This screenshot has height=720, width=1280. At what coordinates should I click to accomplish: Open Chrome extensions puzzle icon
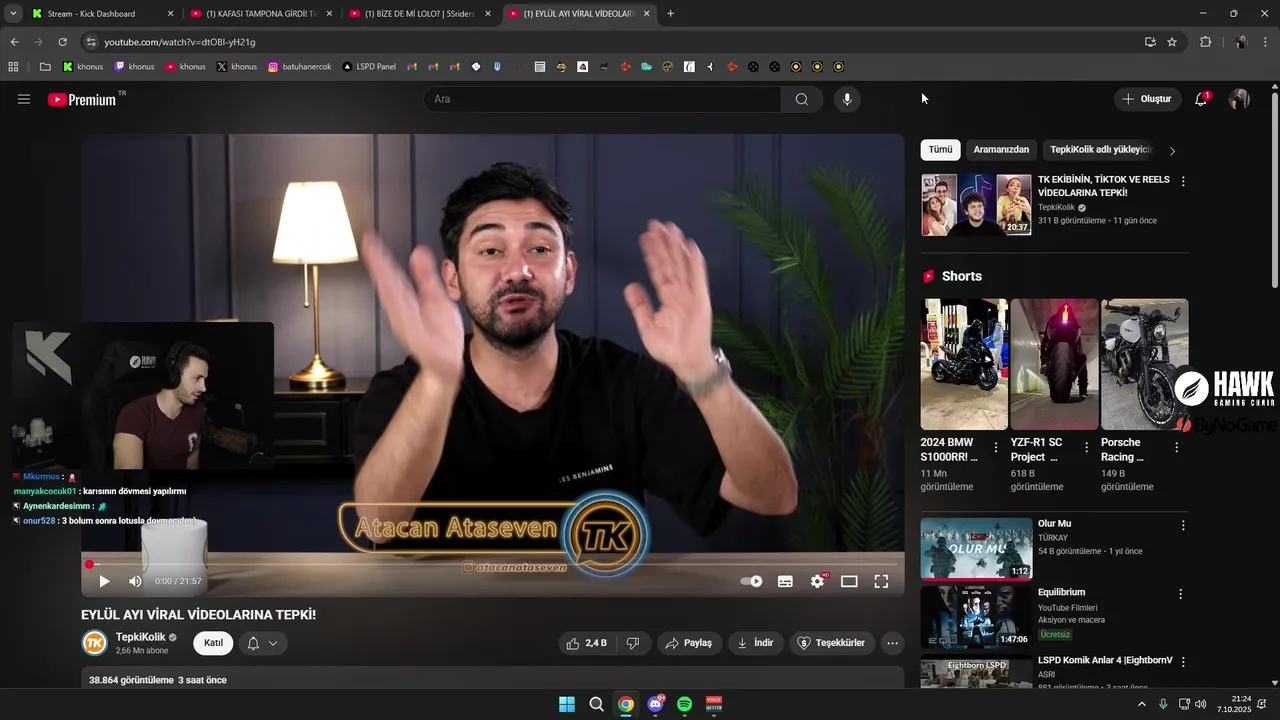point(1205,42)
